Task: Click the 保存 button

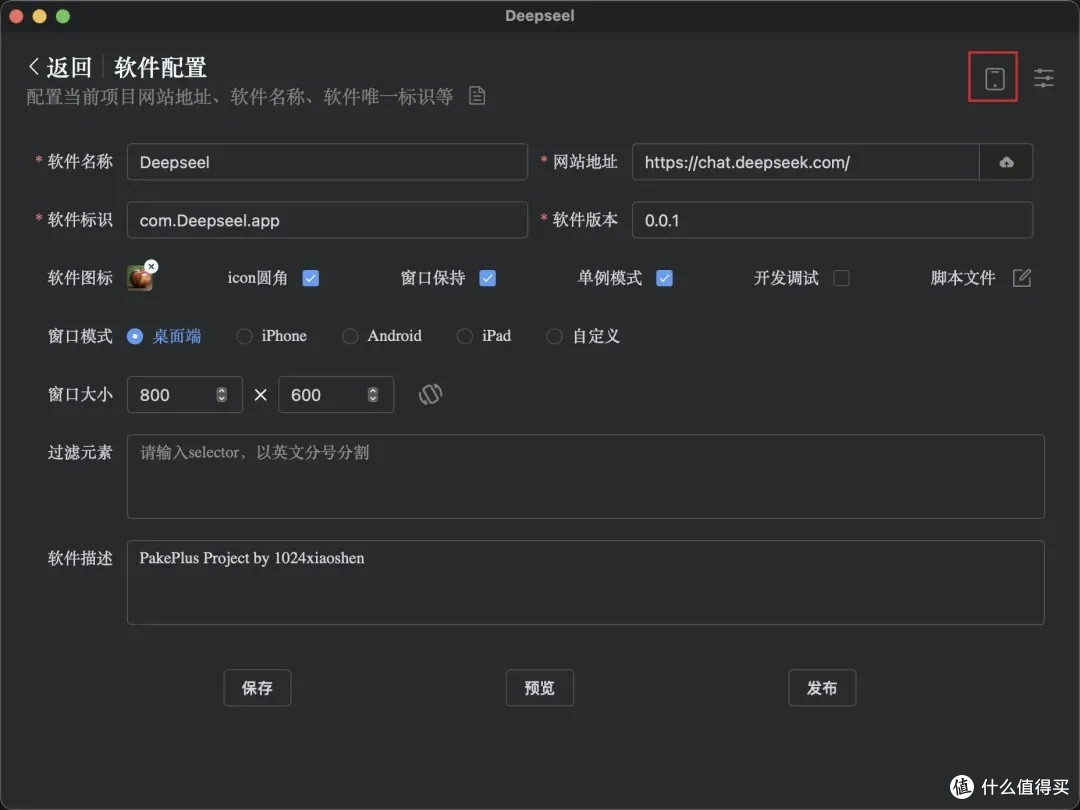Action: (x=257, y=687)
